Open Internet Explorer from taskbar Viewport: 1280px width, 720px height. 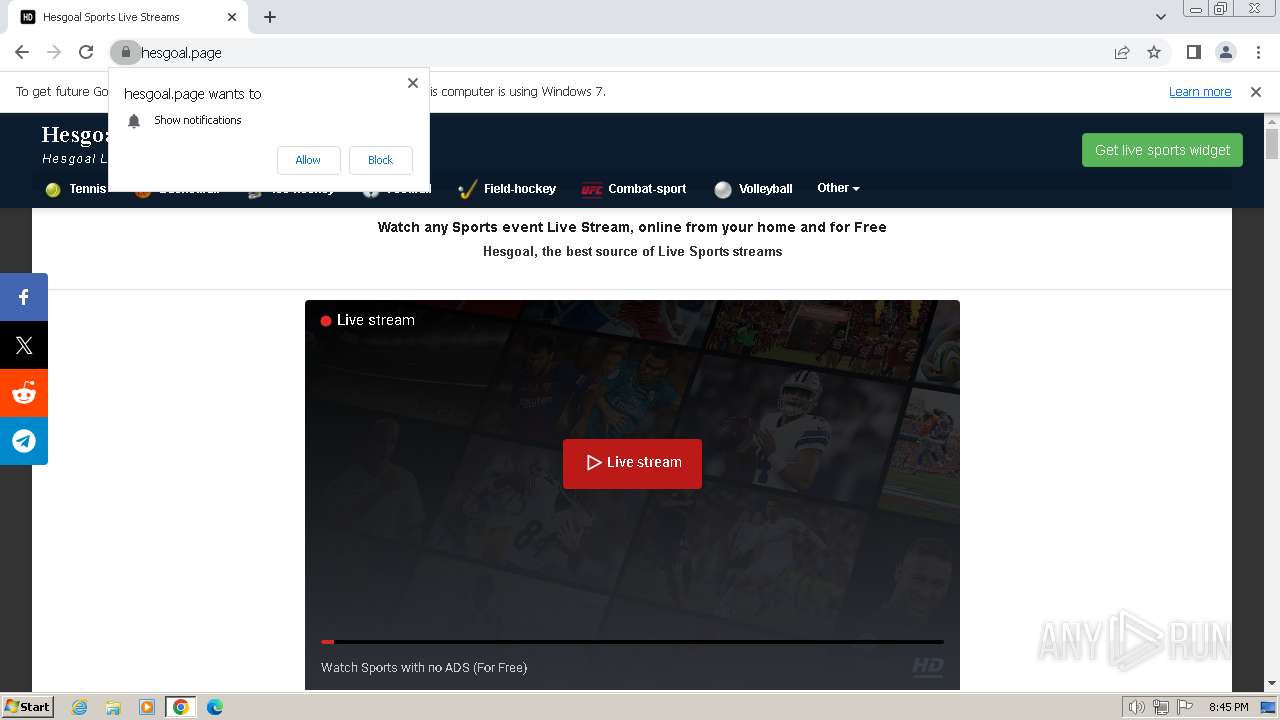[79, 707]
